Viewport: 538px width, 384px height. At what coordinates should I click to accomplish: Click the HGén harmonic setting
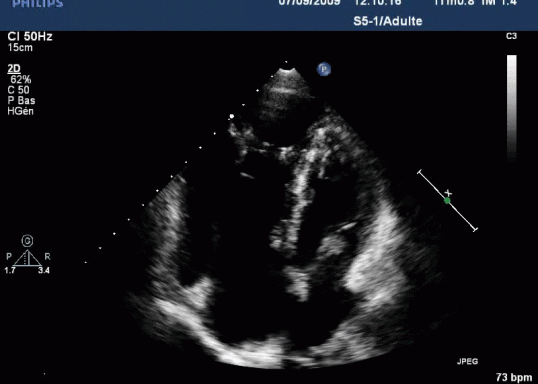(x=21, y=111)
